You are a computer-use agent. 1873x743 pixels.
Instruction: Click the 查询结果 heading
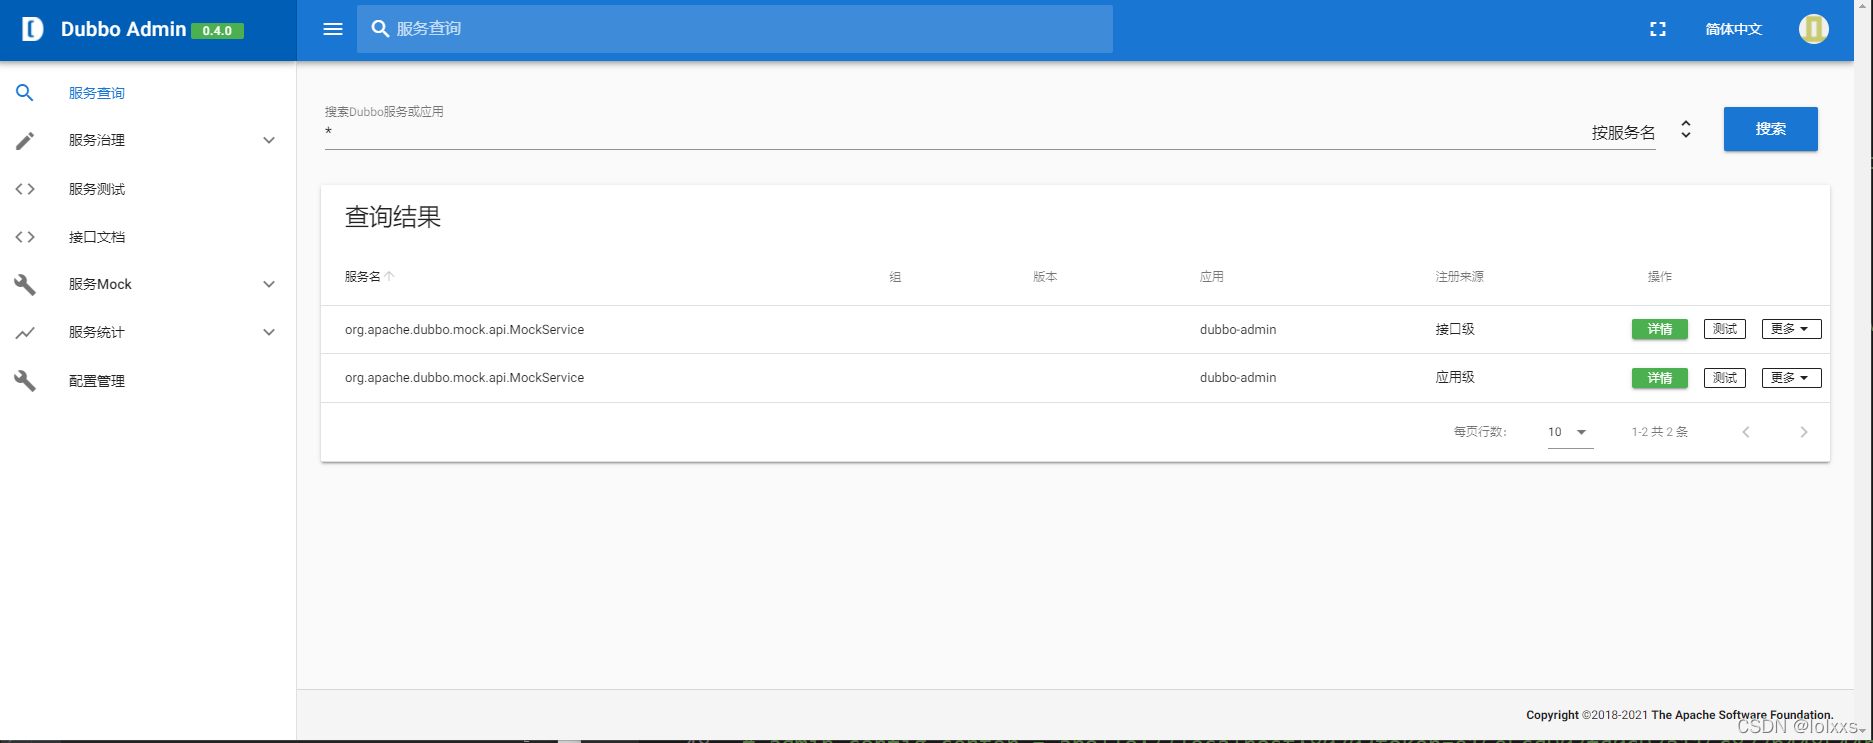pos(393,218)
